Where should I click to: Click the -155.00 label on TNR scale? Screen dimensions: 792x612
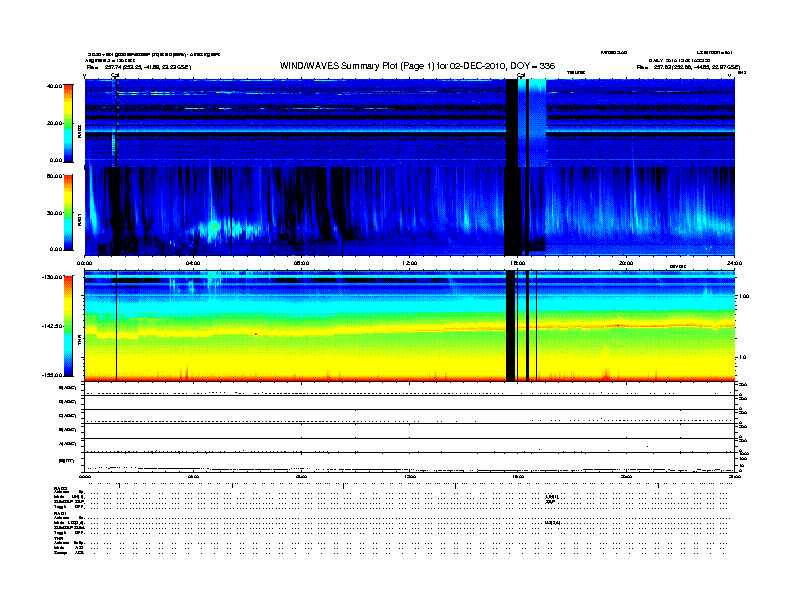click(52, 375)
